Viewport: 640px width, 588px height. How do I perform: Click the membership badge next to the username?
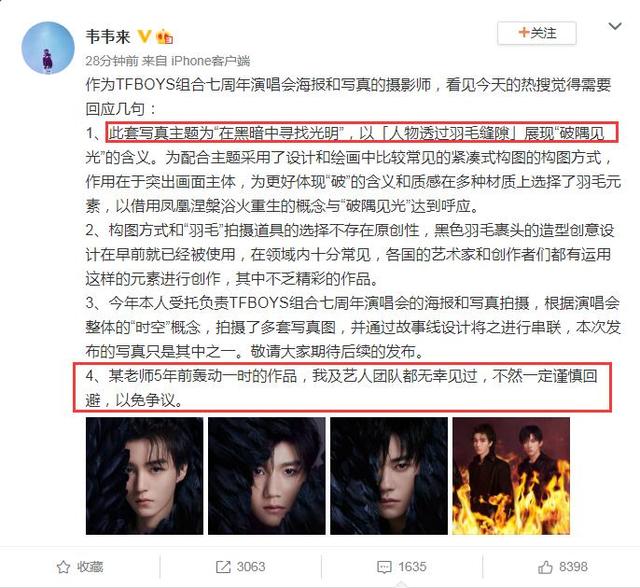tap(164, 36)
